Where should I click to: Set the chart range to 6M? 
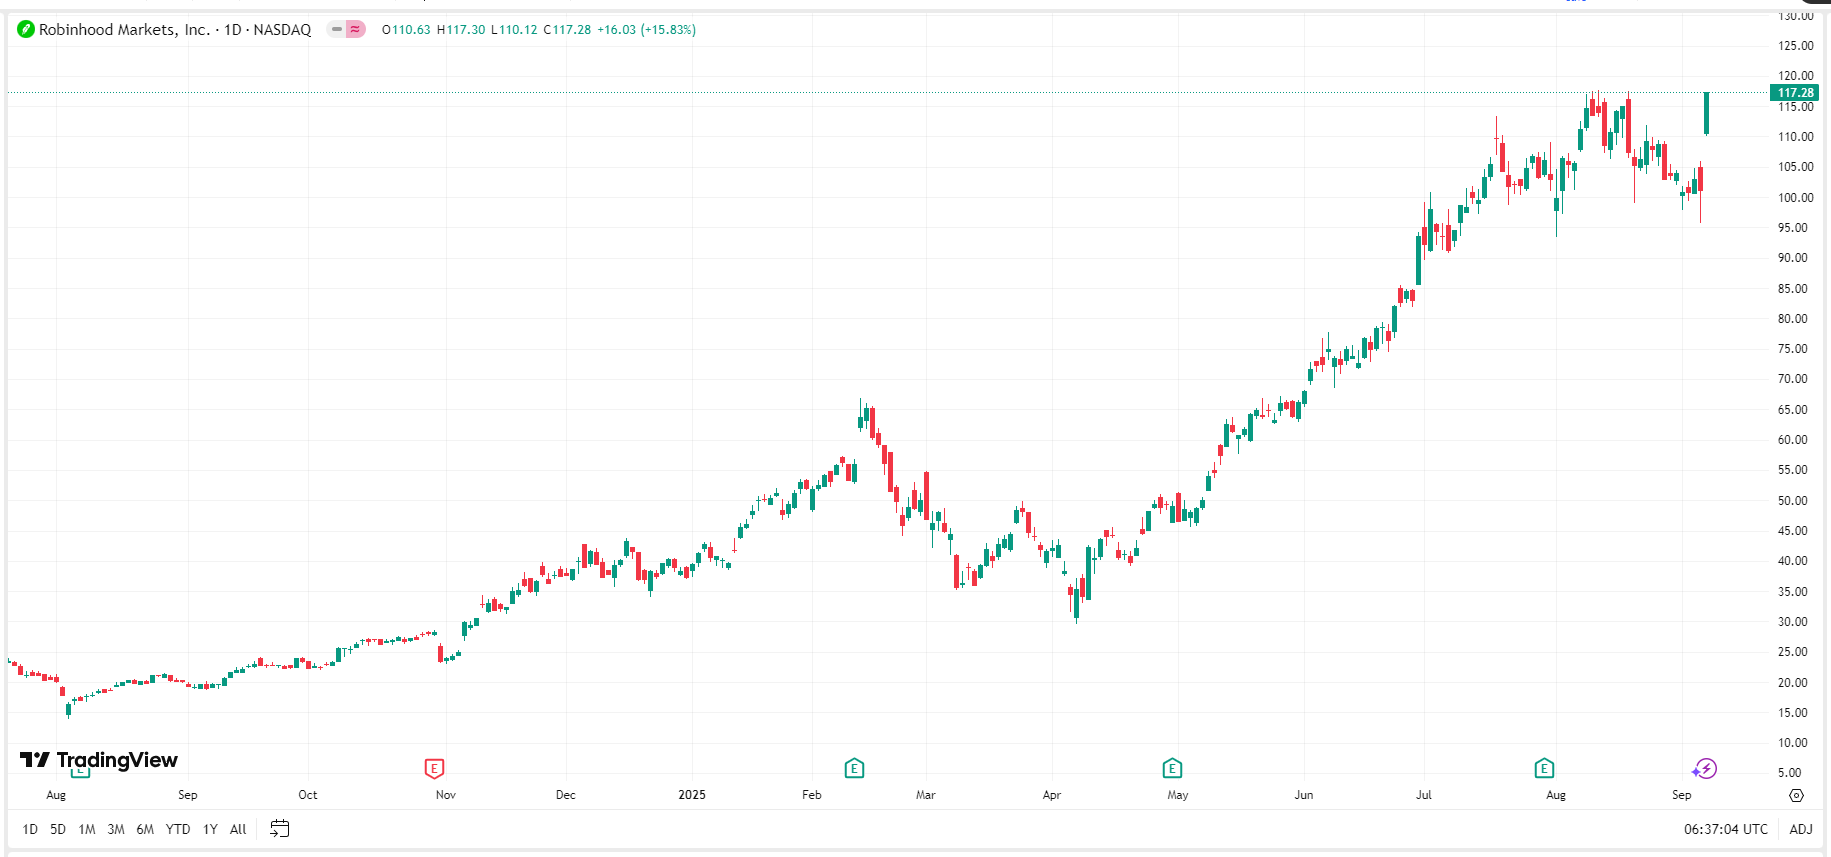pos(145,829)
